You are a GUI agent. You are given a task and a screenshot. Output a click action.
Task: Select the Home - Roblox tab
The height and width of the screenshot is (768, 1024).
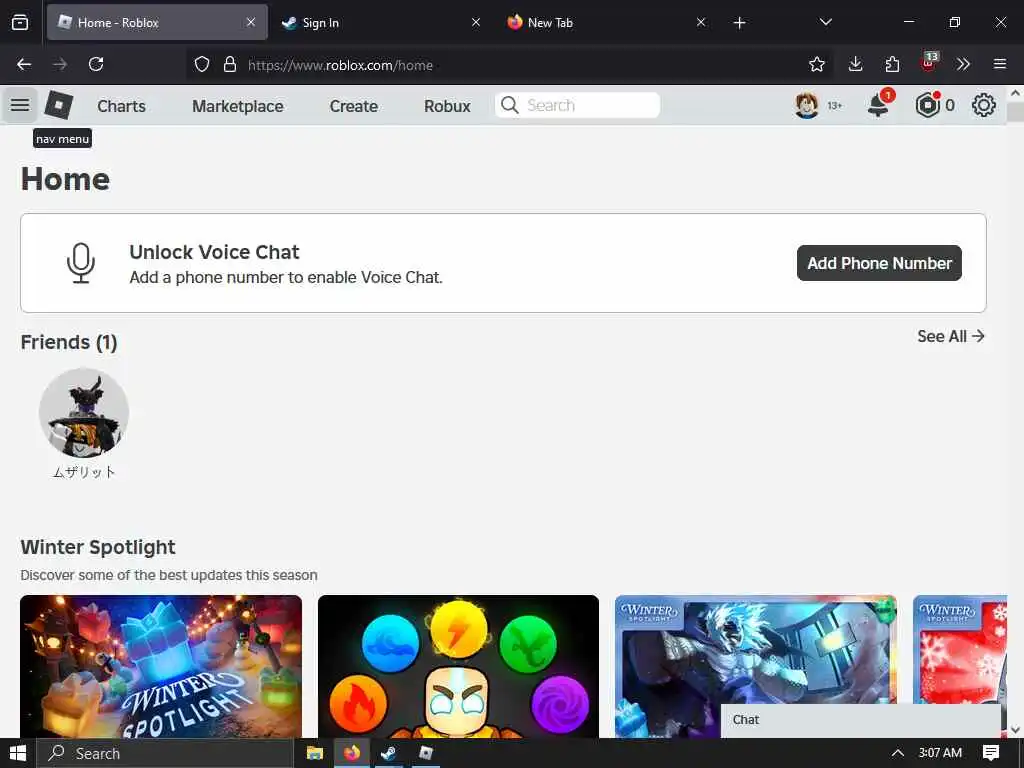coord(157,23)
